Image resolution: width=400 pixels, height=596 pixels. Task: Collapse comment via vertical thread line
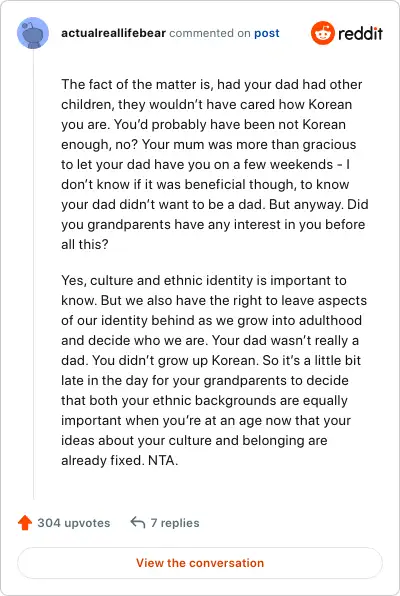(33, 274)
